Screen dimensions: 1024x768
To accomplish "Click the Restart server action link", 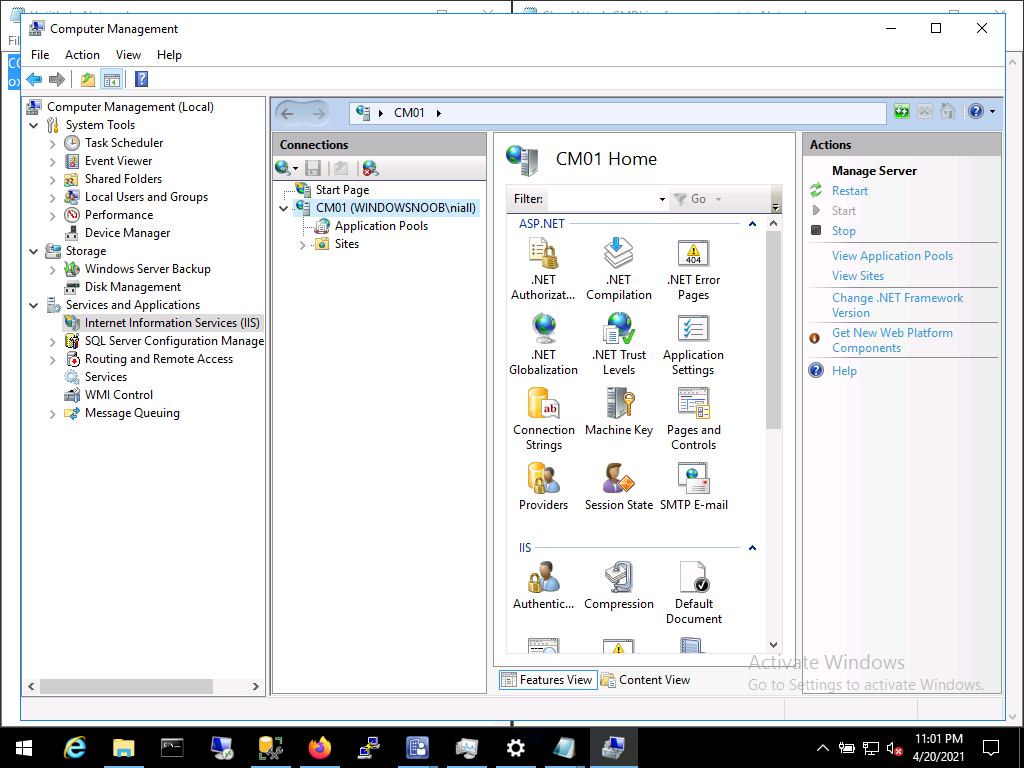I will pos(850,191).
